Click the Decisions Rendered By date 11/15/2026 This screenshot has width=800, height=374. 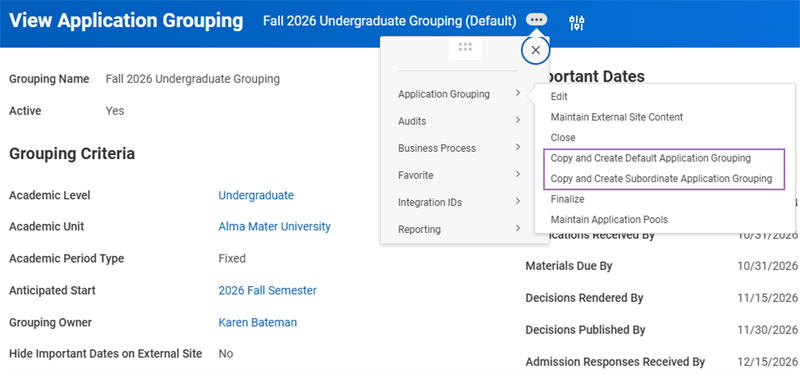point(768,298)
